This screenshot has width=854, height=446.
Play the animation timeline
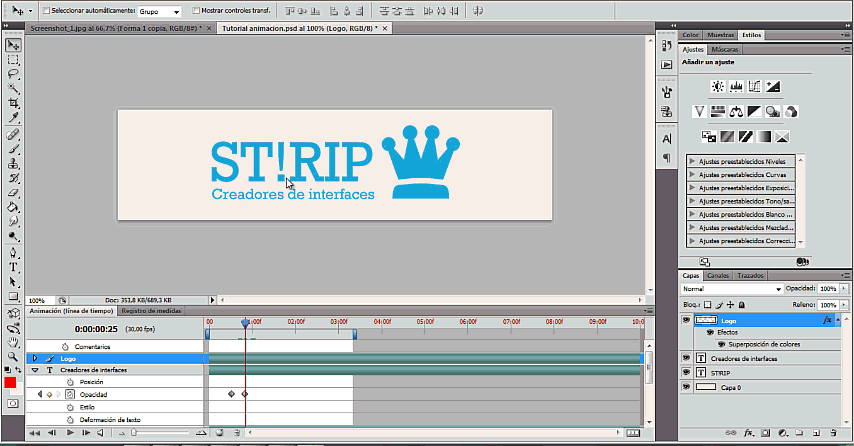coord(70,433)
